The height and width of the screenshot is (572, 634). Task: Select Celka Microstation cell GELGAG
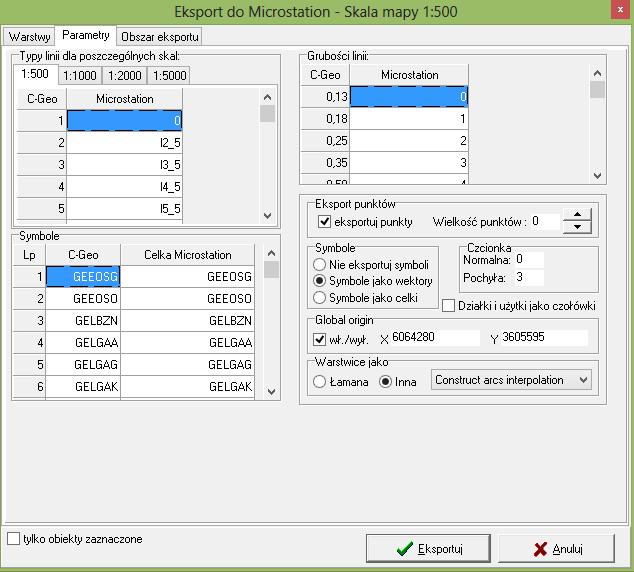188,365
